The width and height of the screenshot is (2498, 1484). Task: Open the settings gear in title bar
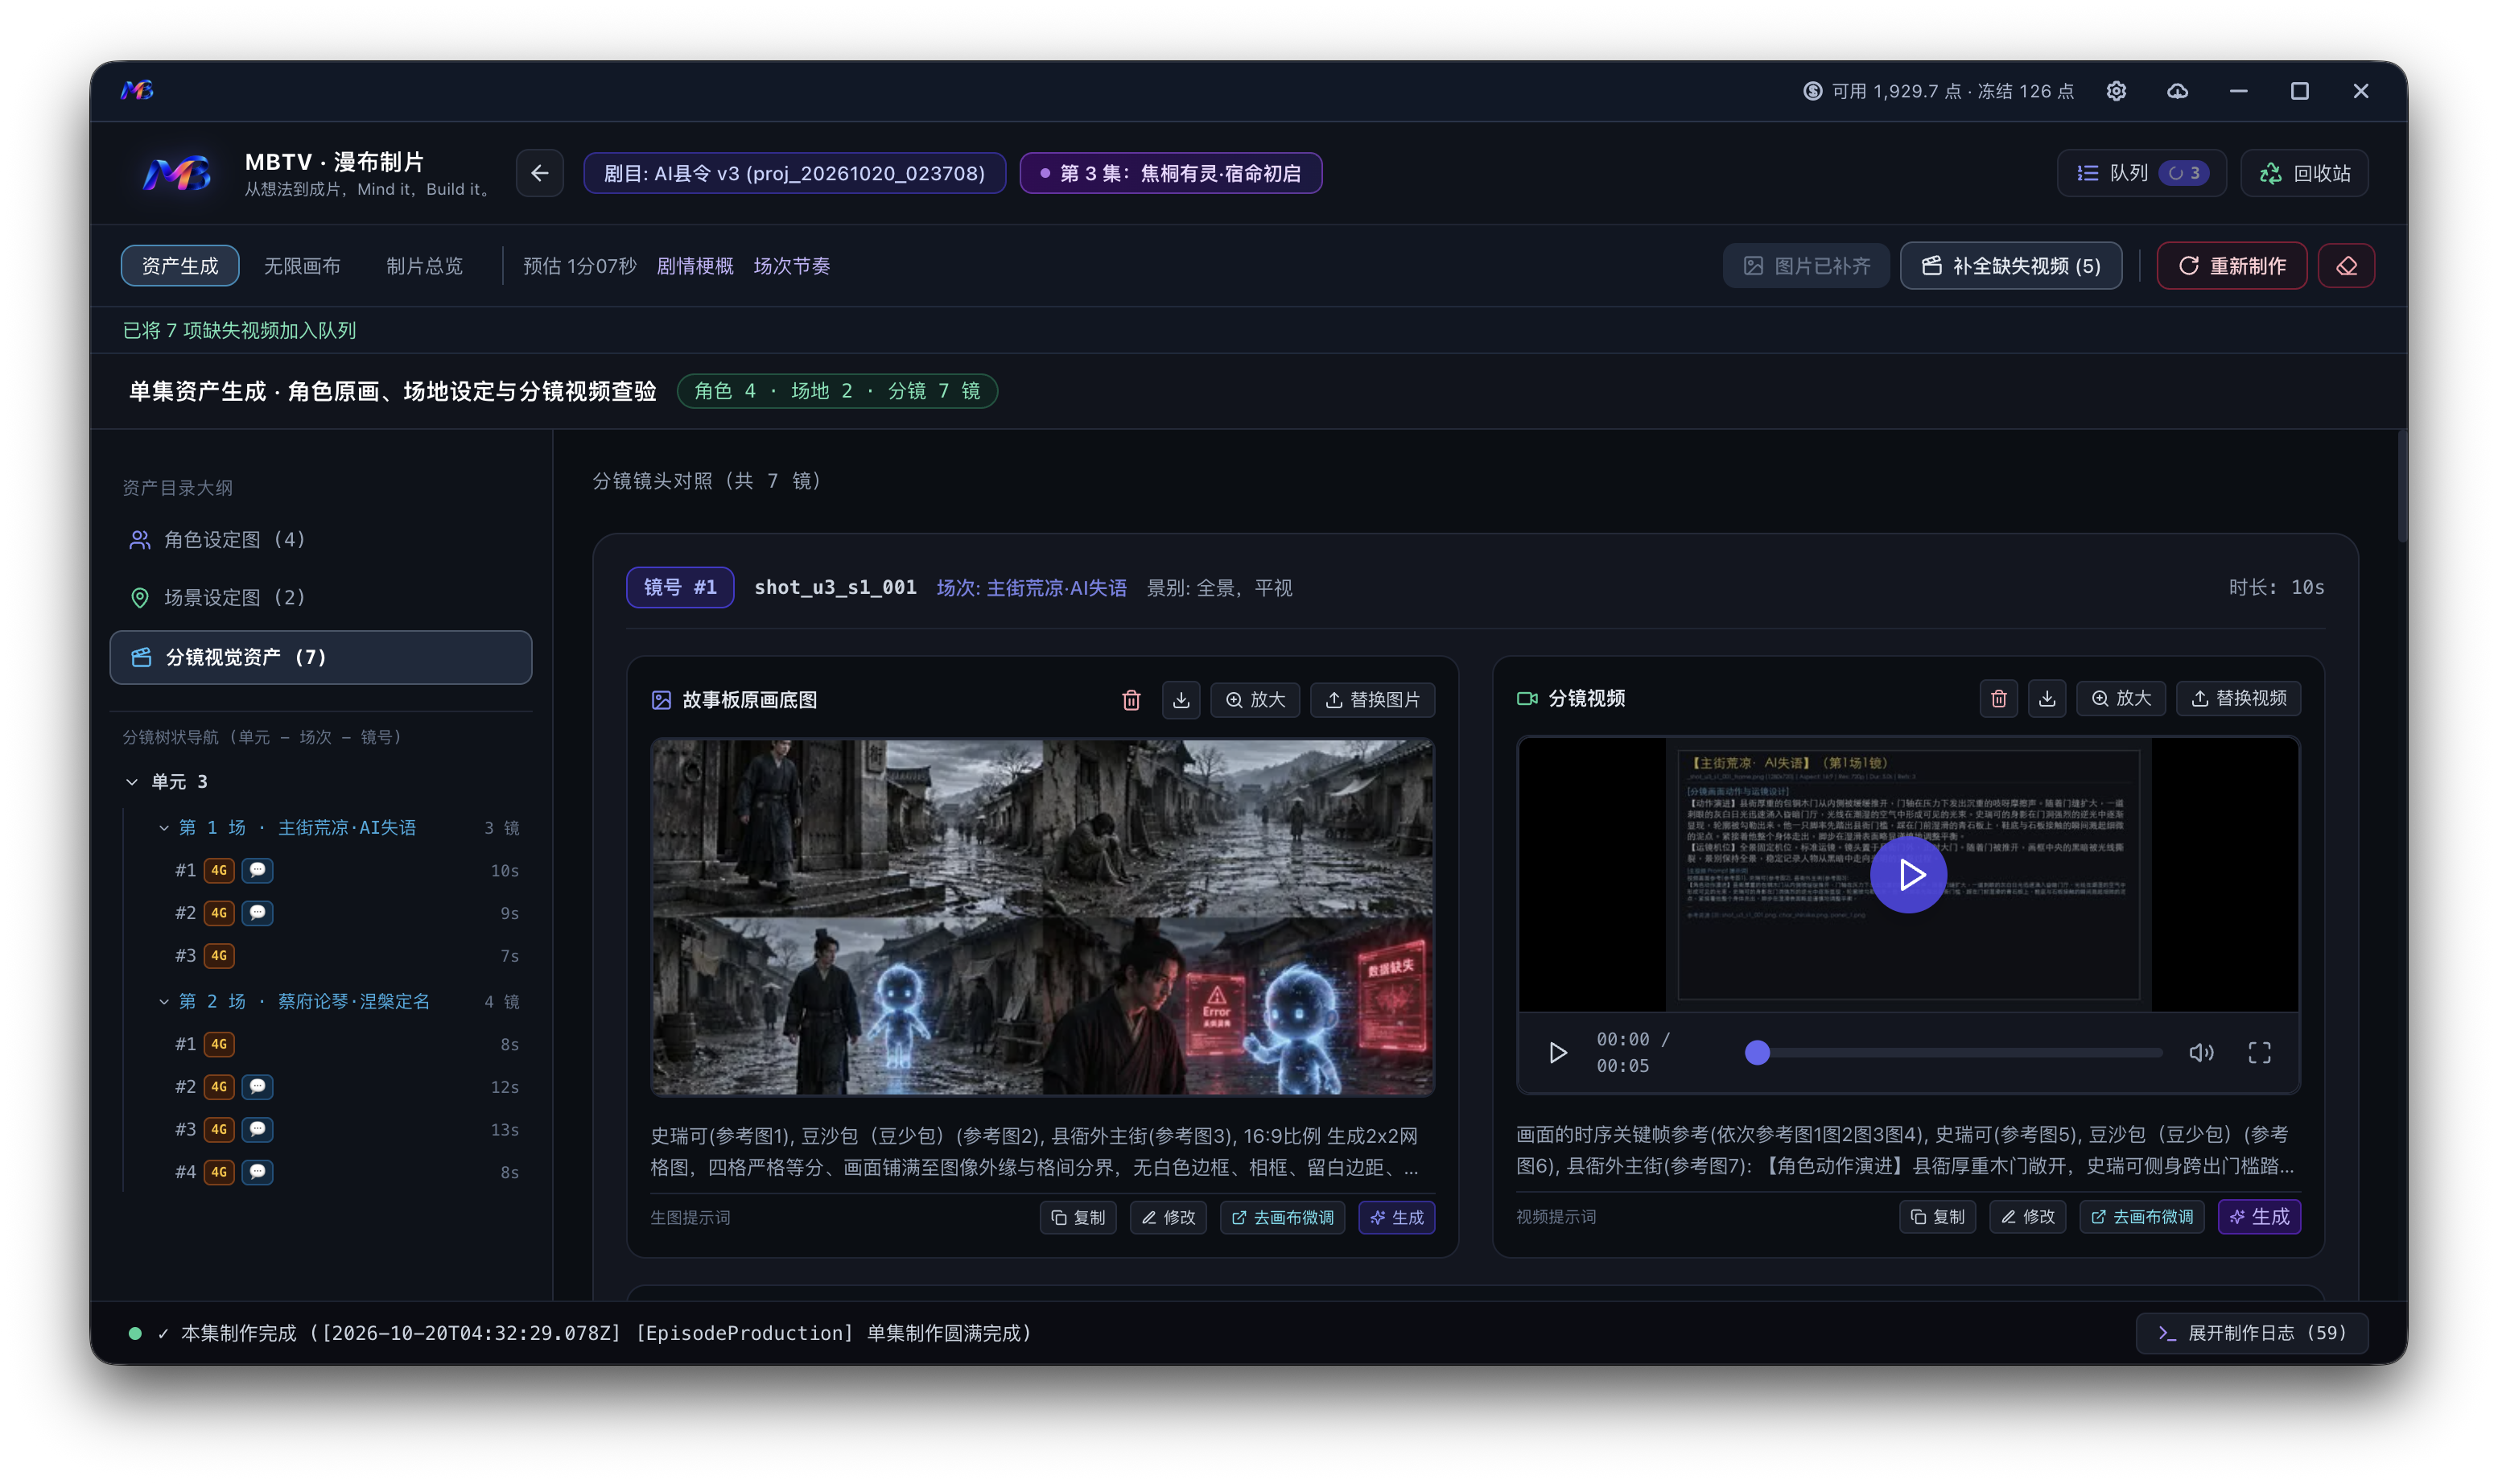click(2115, 91)
